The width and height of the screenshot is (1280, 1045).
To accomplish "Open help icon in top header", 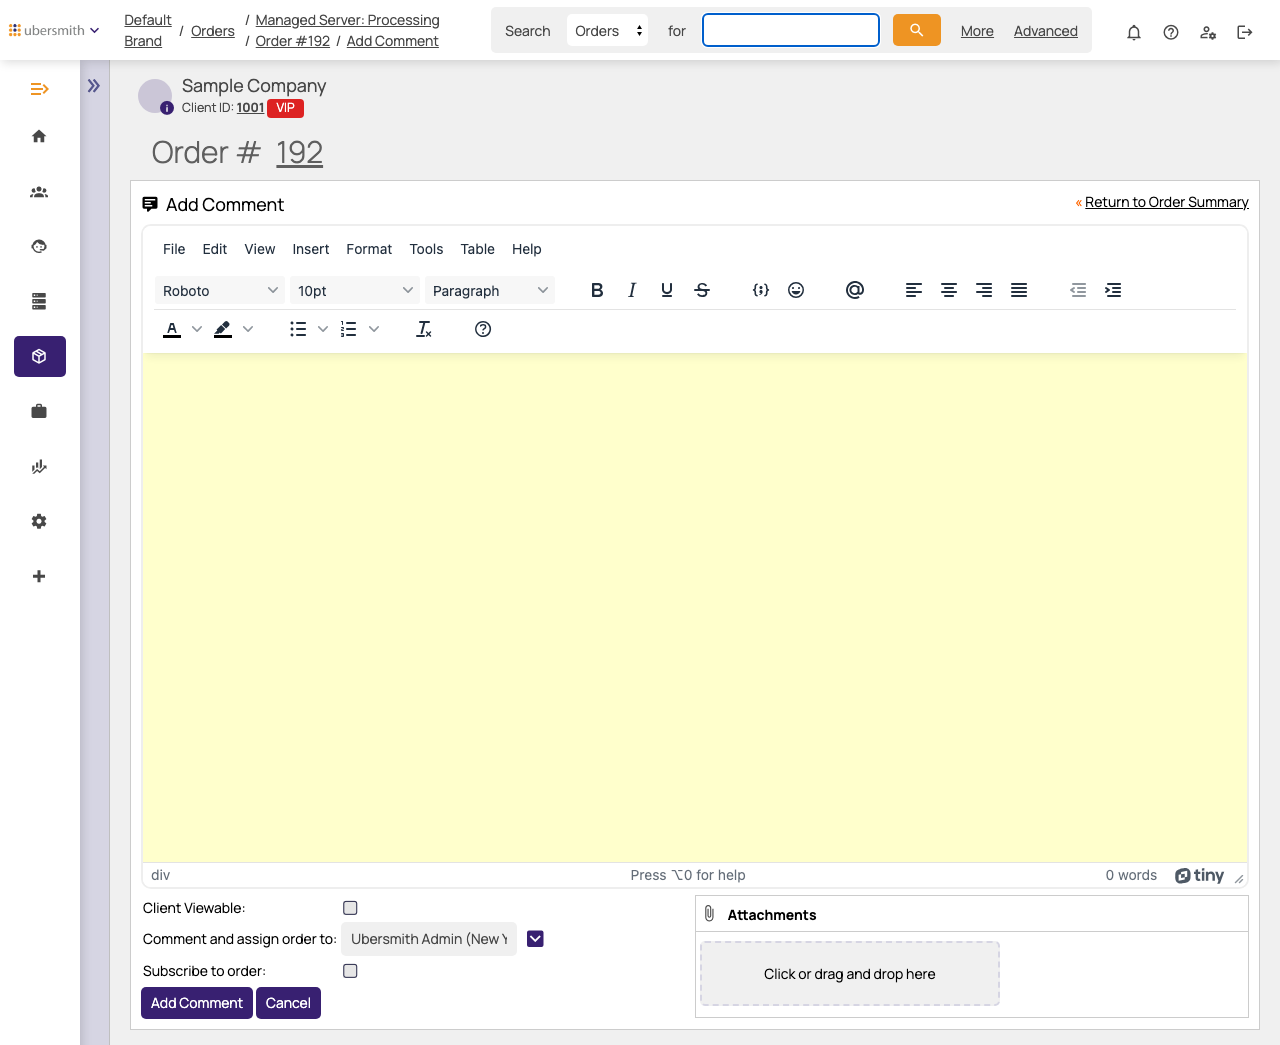I will (x=1171, y=32).
